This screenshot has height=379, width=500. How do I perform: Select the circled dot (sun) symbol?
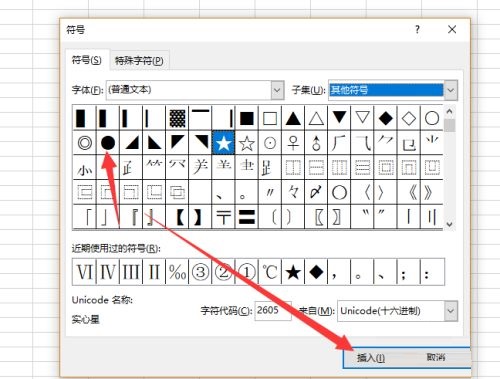(x=270, y=143)
